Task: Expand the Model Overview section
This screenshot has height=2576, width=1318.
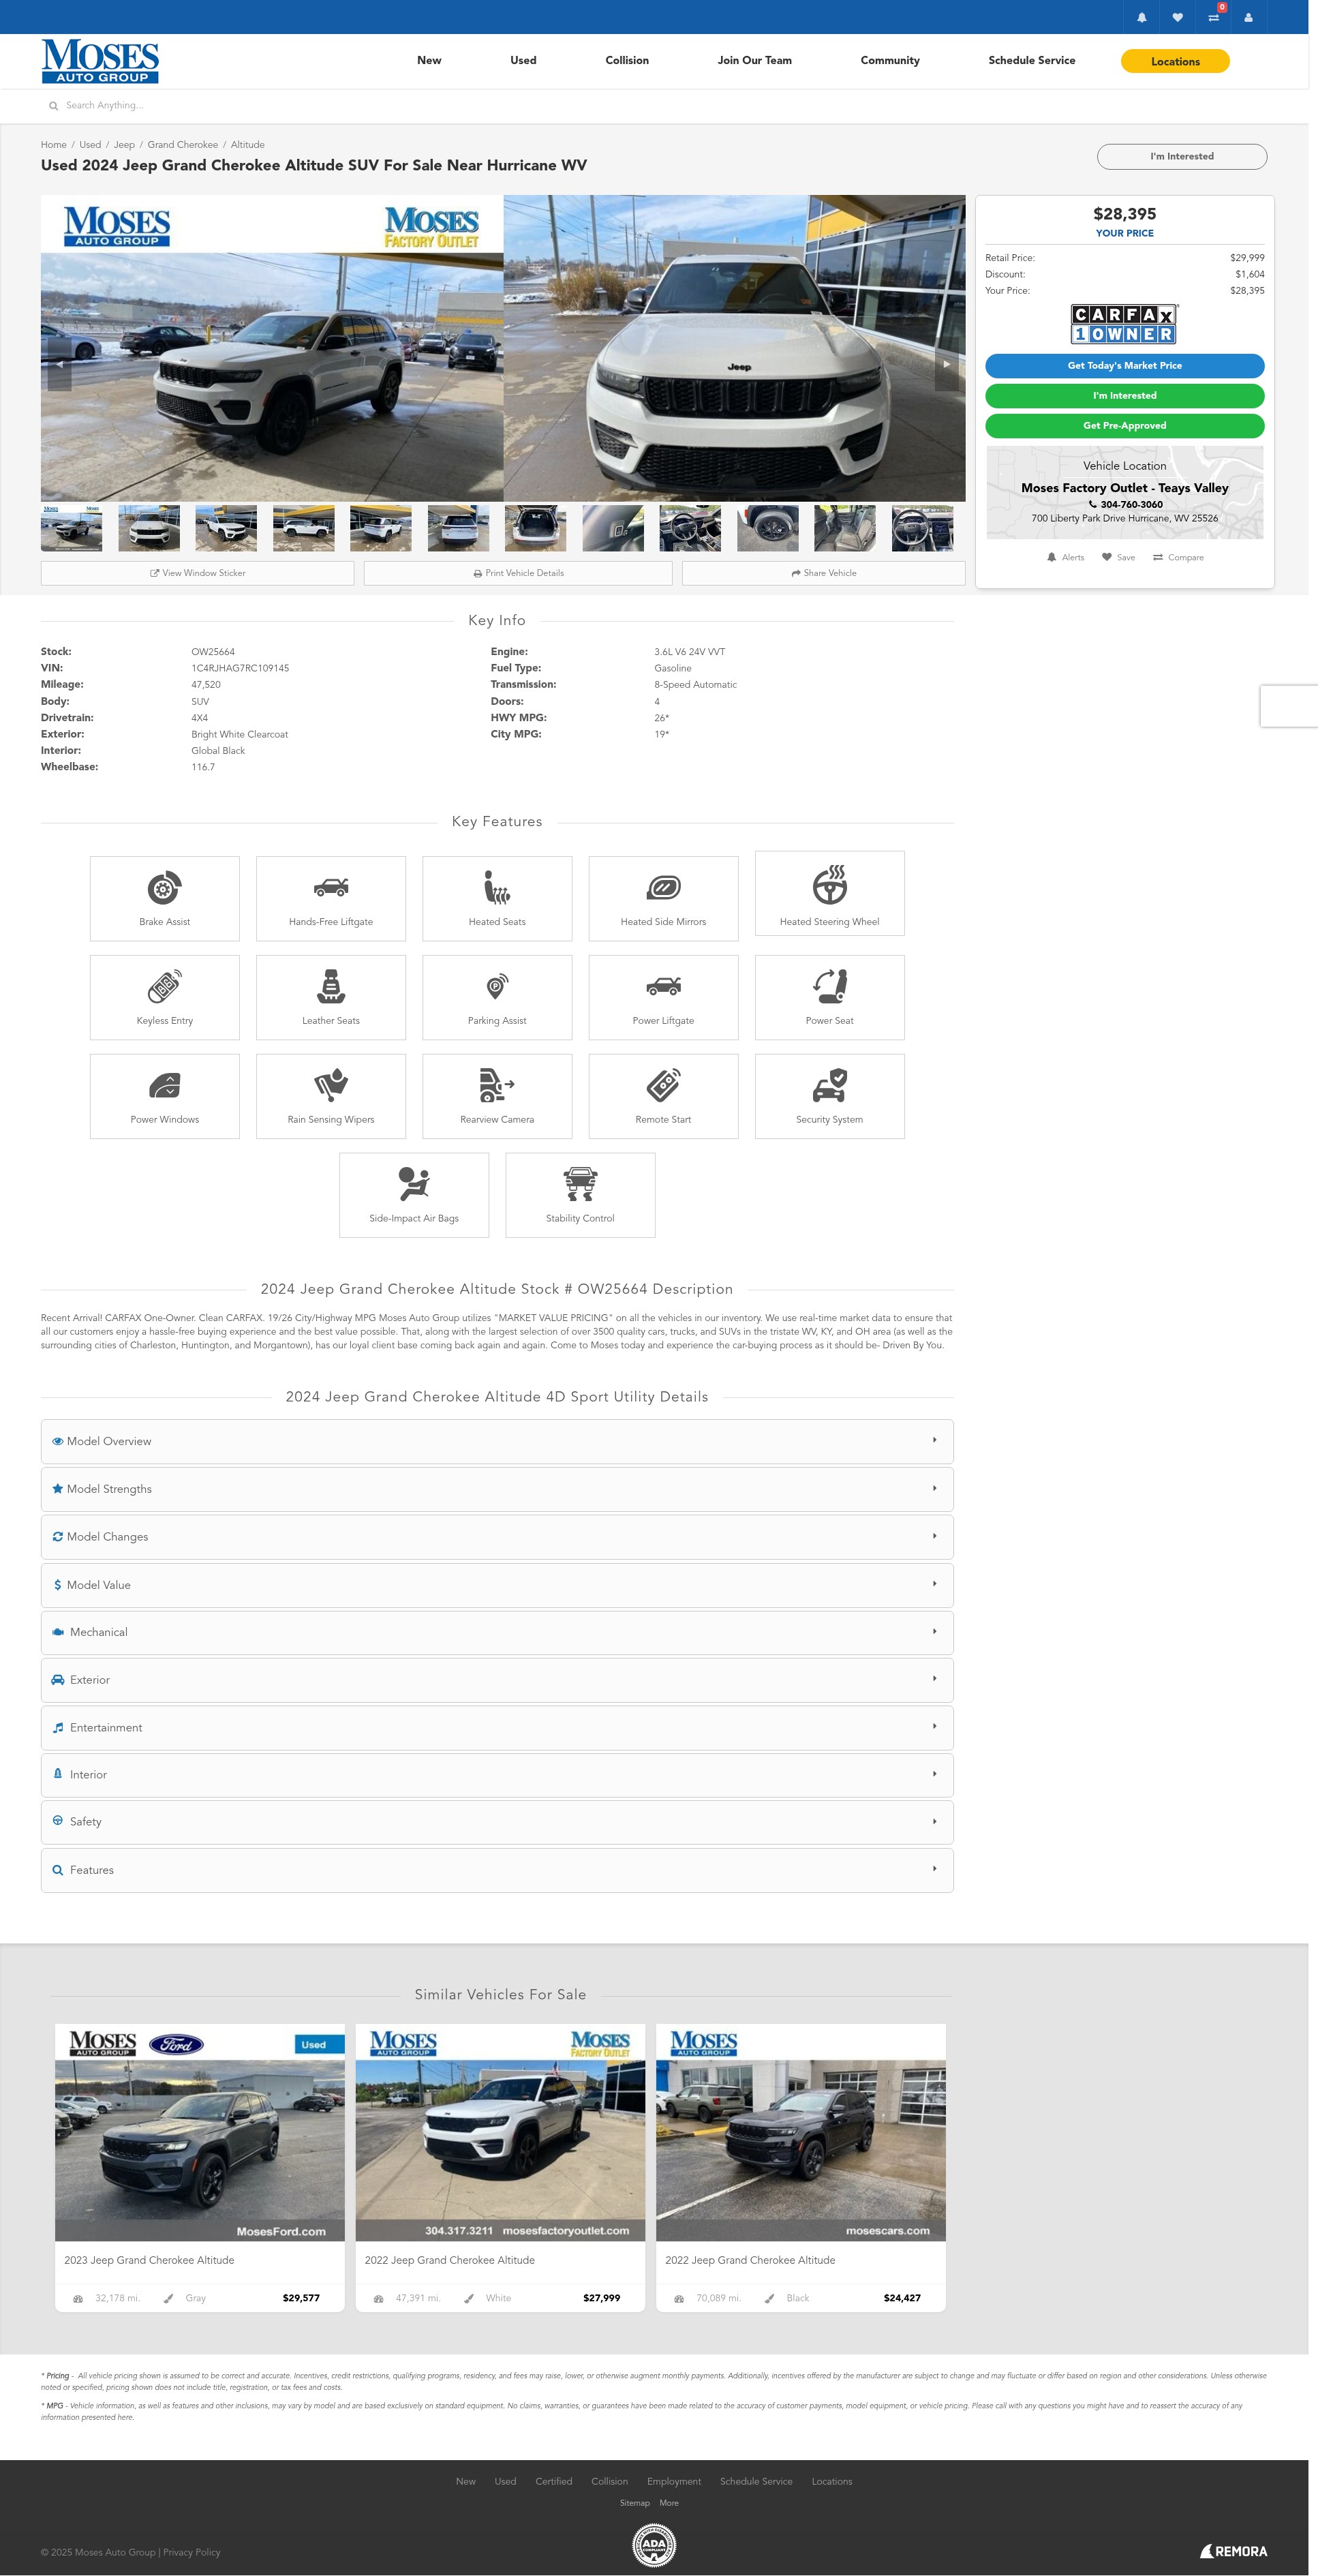Action: [497, 1441]
